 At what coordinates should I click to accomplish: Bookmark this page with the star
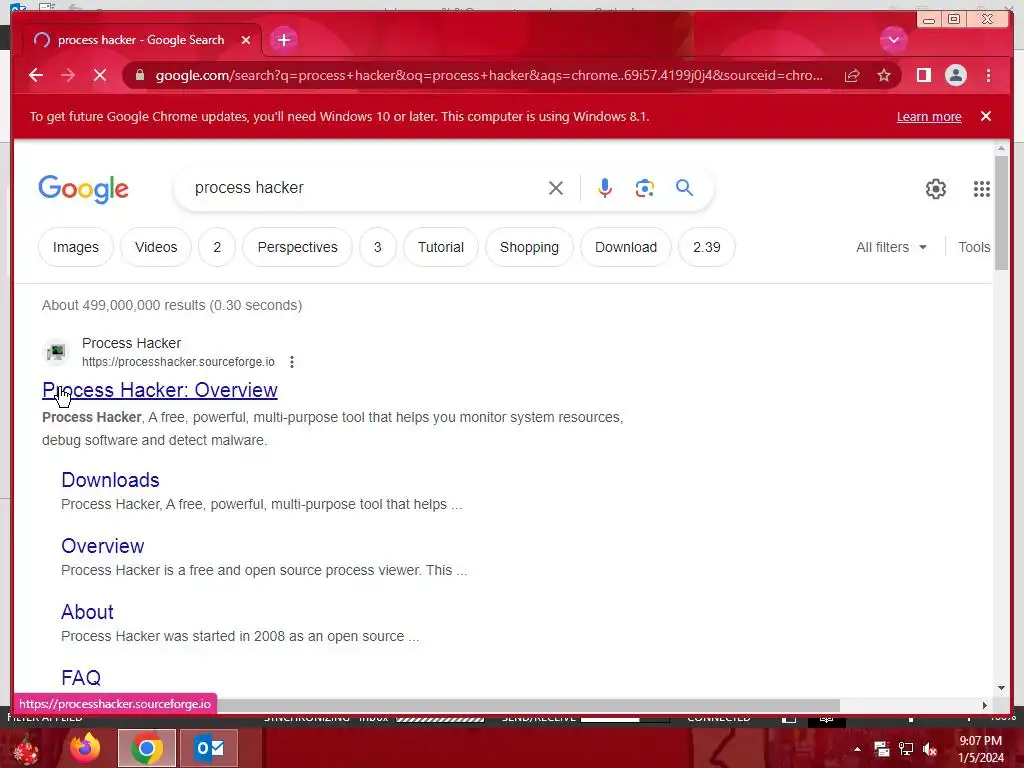(x=884, y=76)
